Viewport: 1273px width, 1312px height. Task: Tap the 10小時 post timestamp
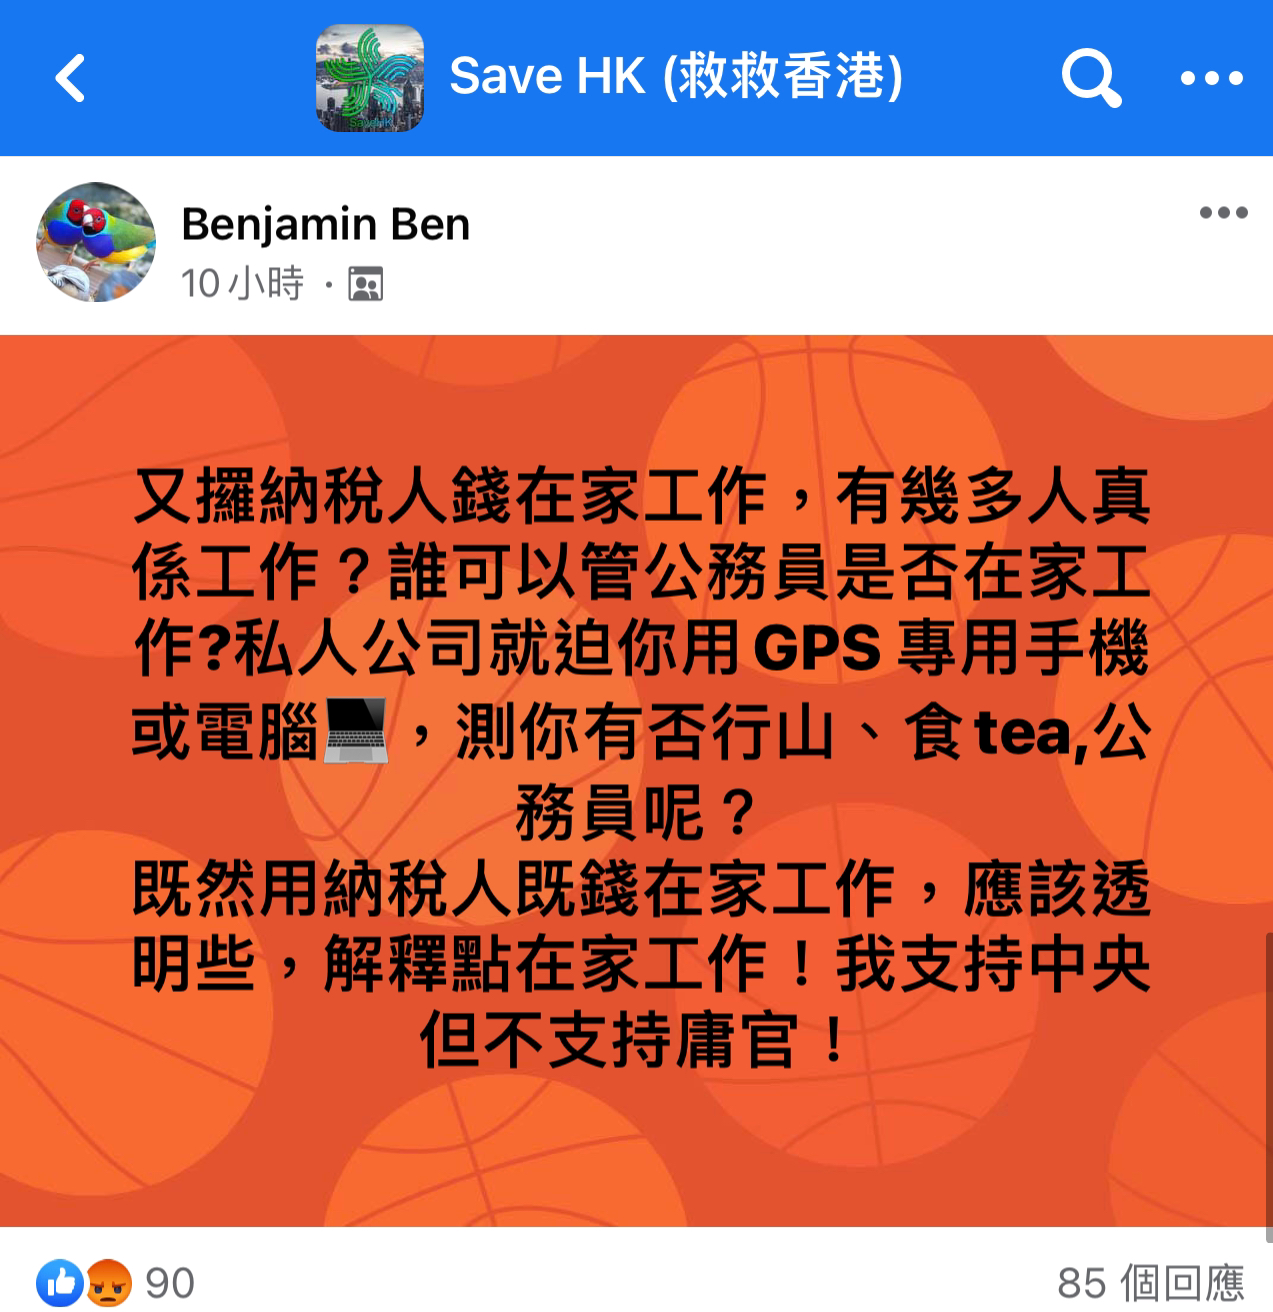pyautogui.click(x=242, y=284)
